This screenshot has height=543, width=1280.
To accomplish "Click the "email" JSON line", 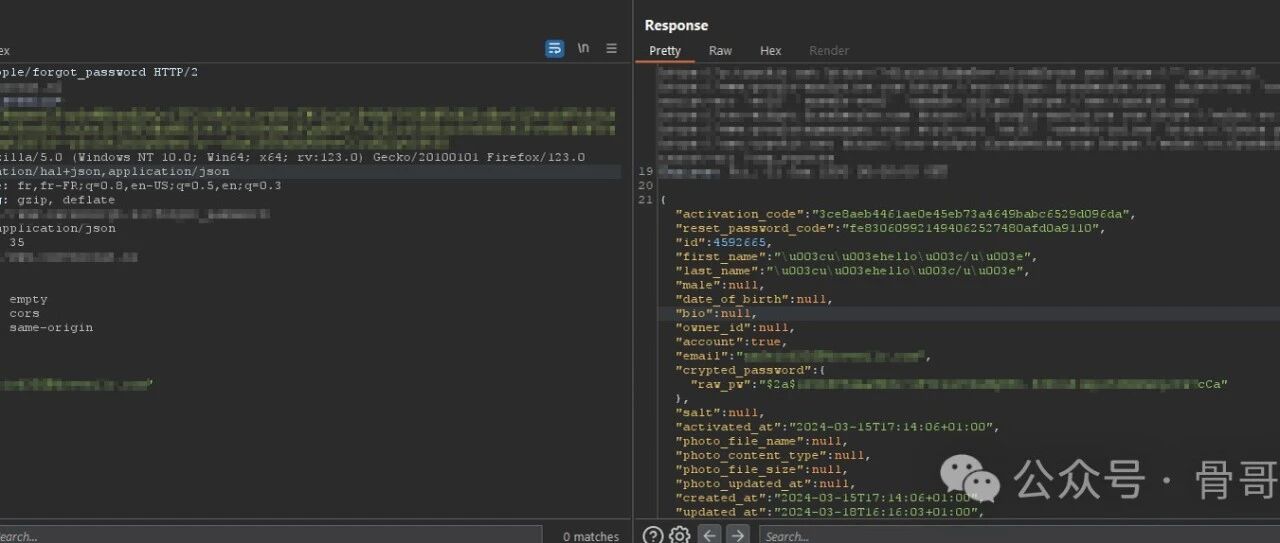I will click(x=804, y=356).
